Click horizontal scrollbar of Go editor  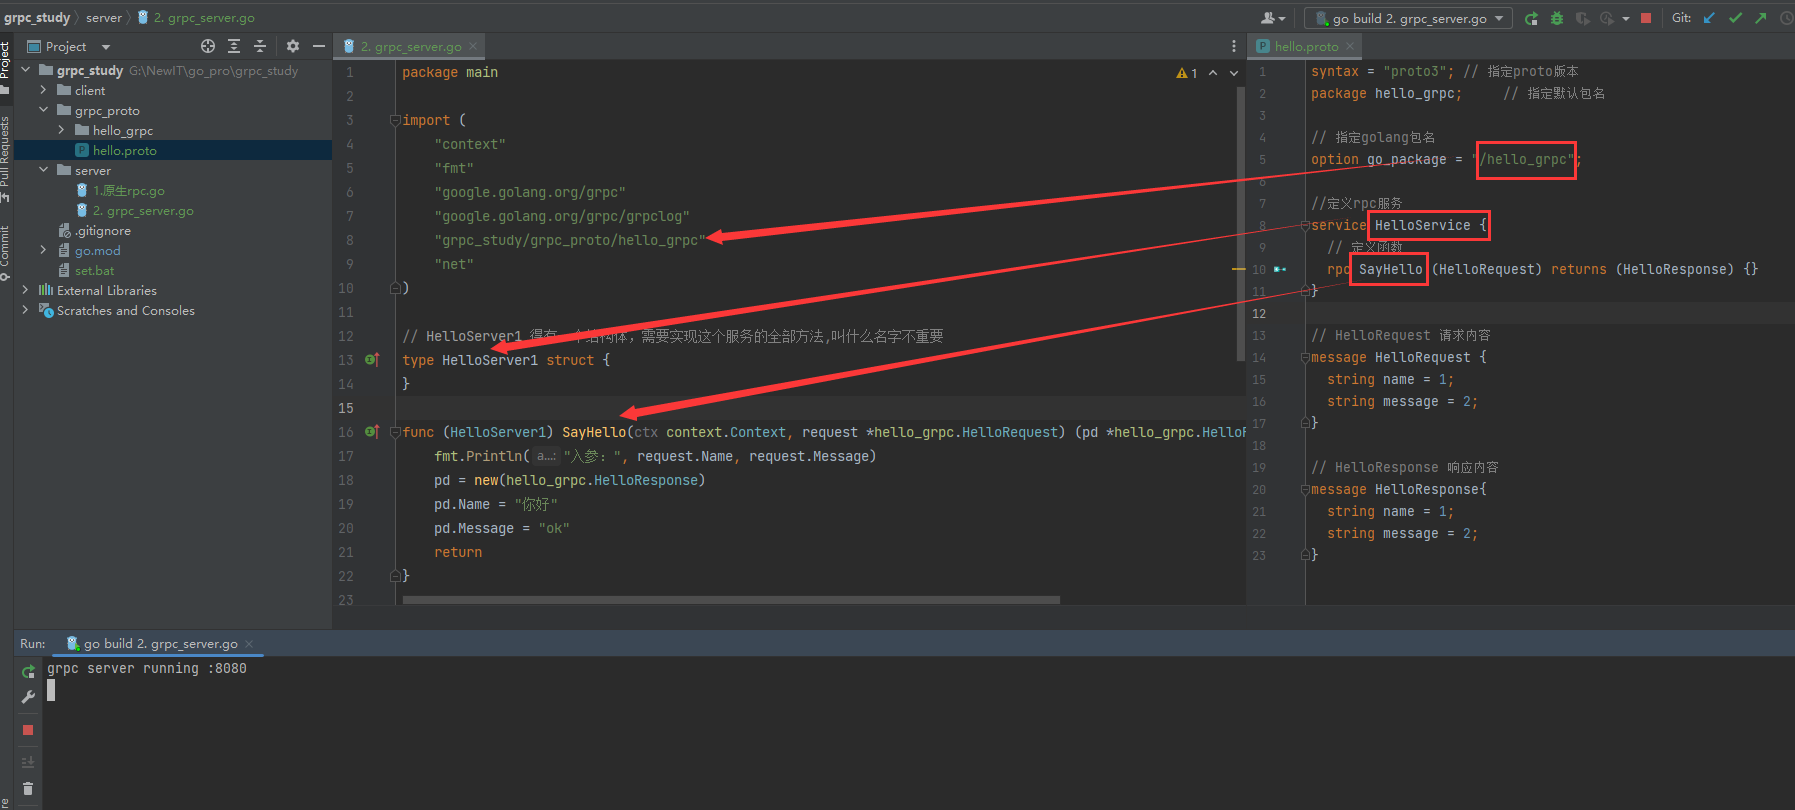click(731, 600)
